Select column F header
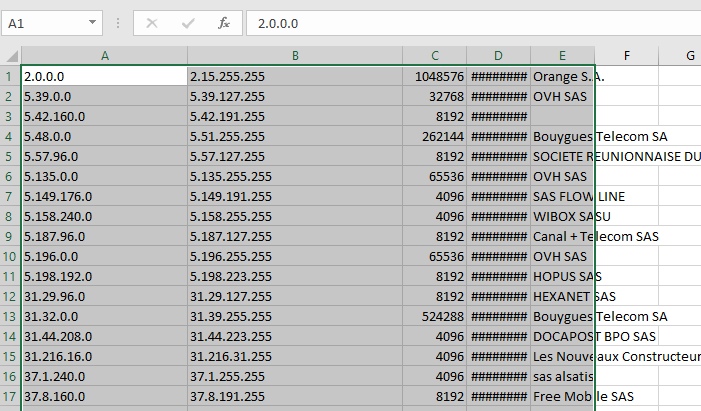The image size is (701, 411). pyautogui.click(x=626, y=56)
